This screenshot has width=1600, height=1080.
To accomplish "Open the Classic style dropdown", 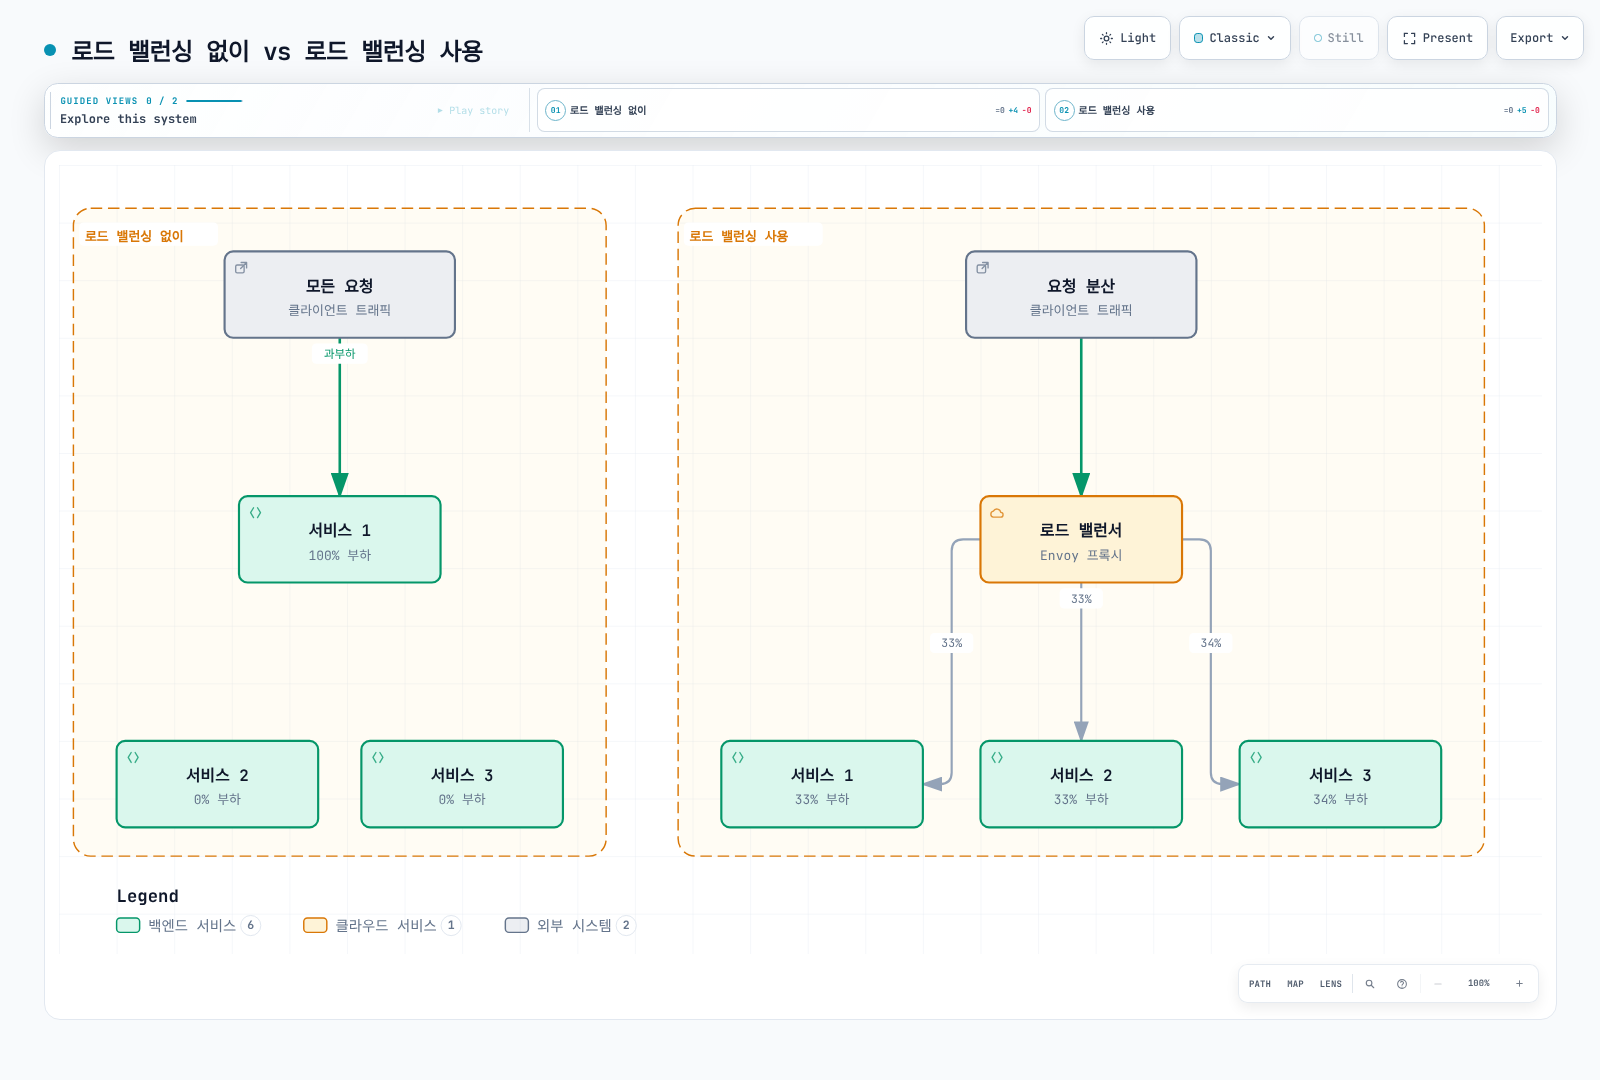I will pos(1235,38).
